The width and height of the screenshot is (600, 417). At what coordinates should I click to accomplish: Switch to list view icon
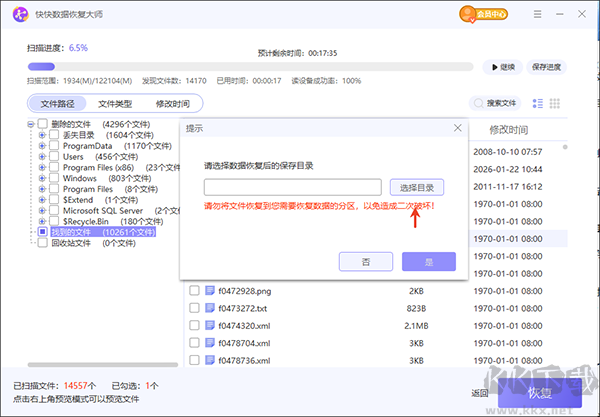pos(538,103)
